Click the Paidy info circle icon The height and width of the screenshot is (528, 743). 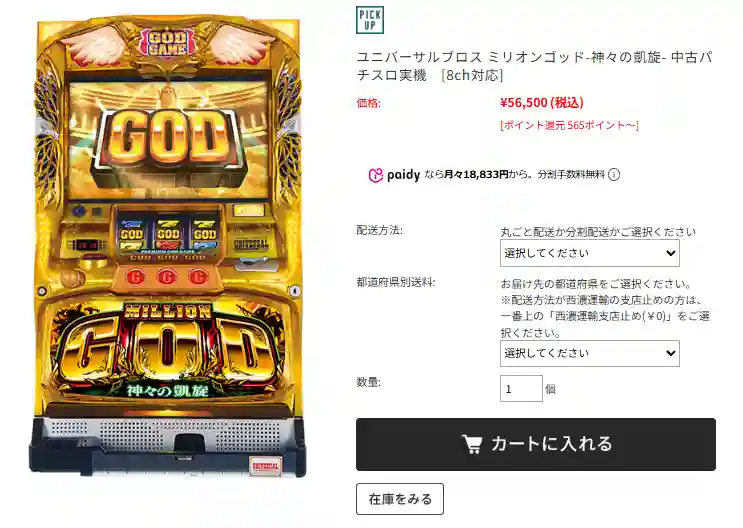tap(614, 175)
